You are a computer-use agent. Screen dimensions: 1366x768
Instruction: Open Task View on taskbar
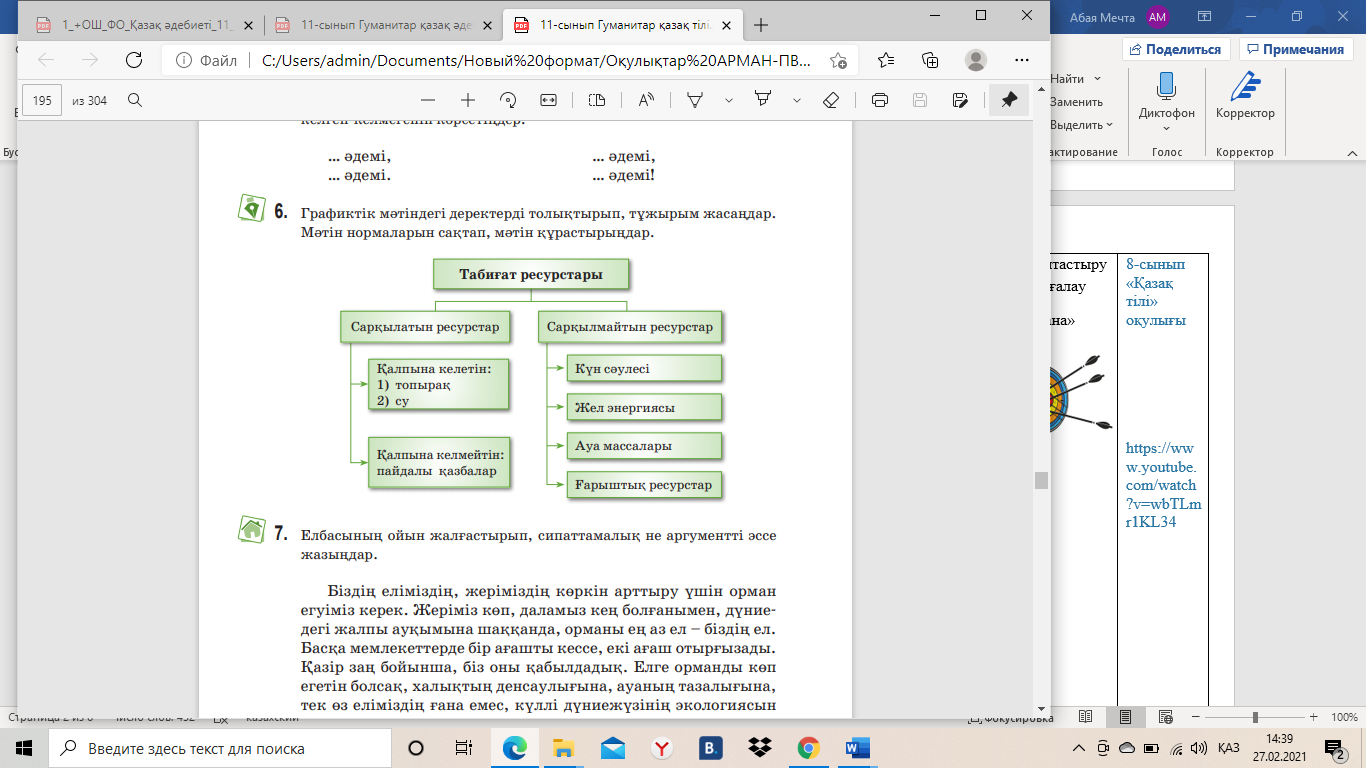[x=463, y=748]
